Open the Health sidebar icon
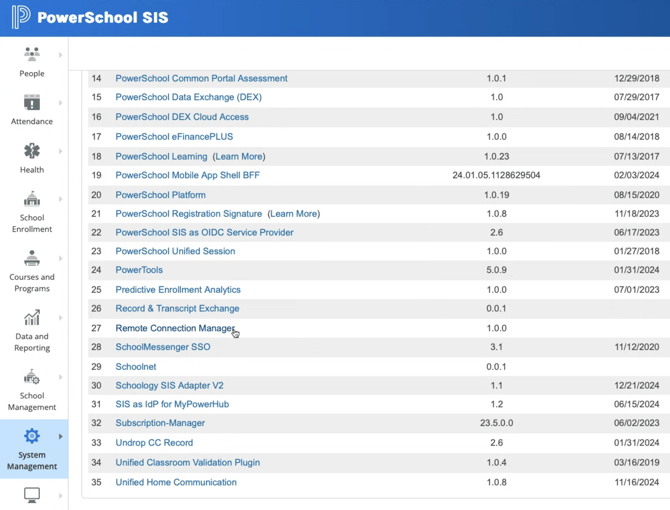 [32, 151]
